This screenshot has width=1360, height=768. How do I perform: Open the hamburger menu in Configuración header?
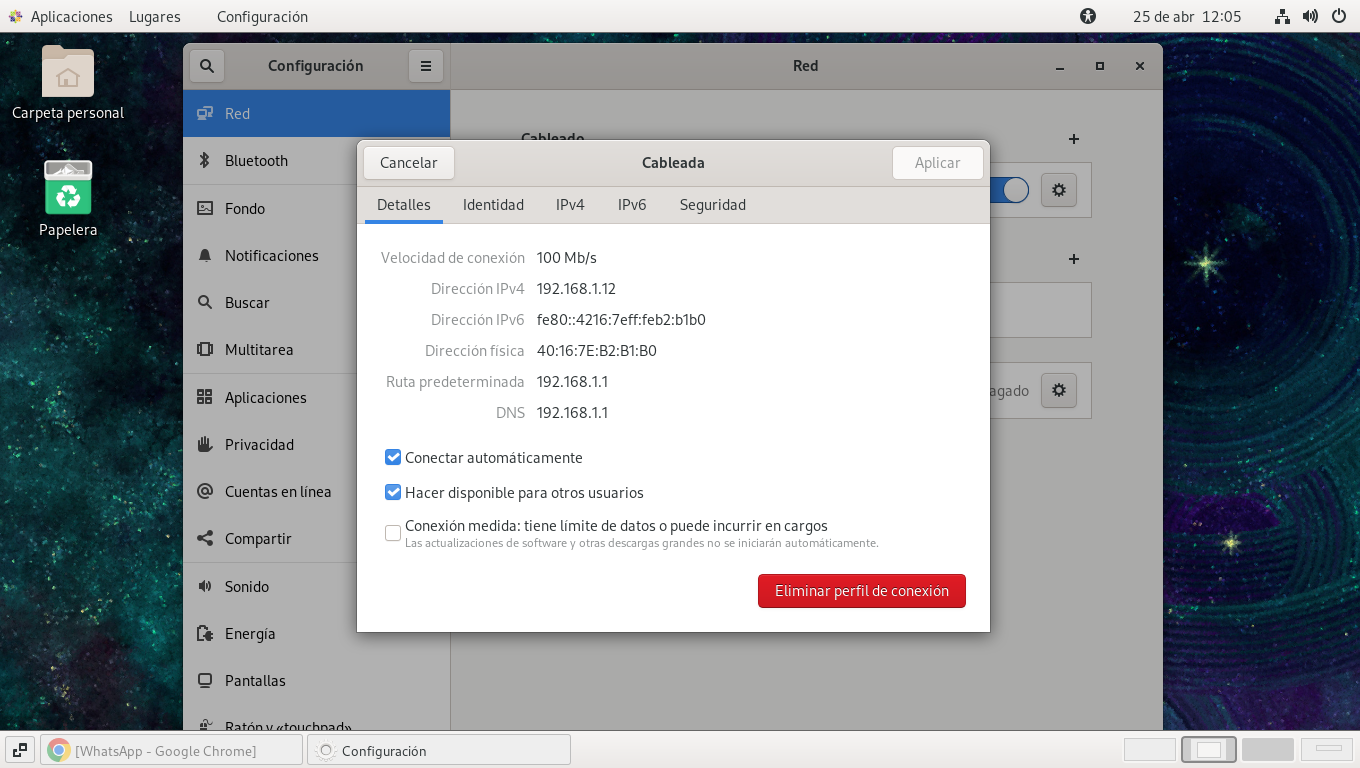425,66
